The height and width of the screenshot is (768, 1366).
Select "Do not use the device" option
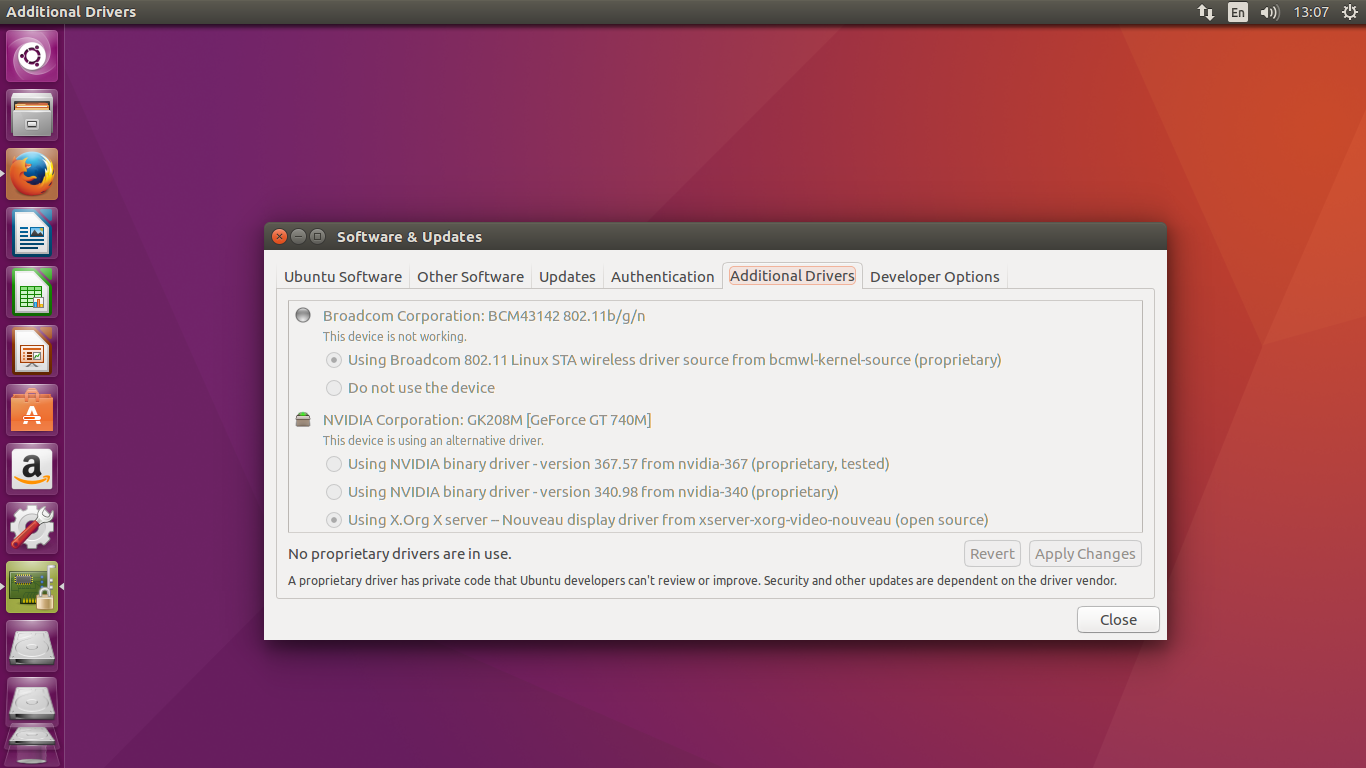tap(334, 388)
